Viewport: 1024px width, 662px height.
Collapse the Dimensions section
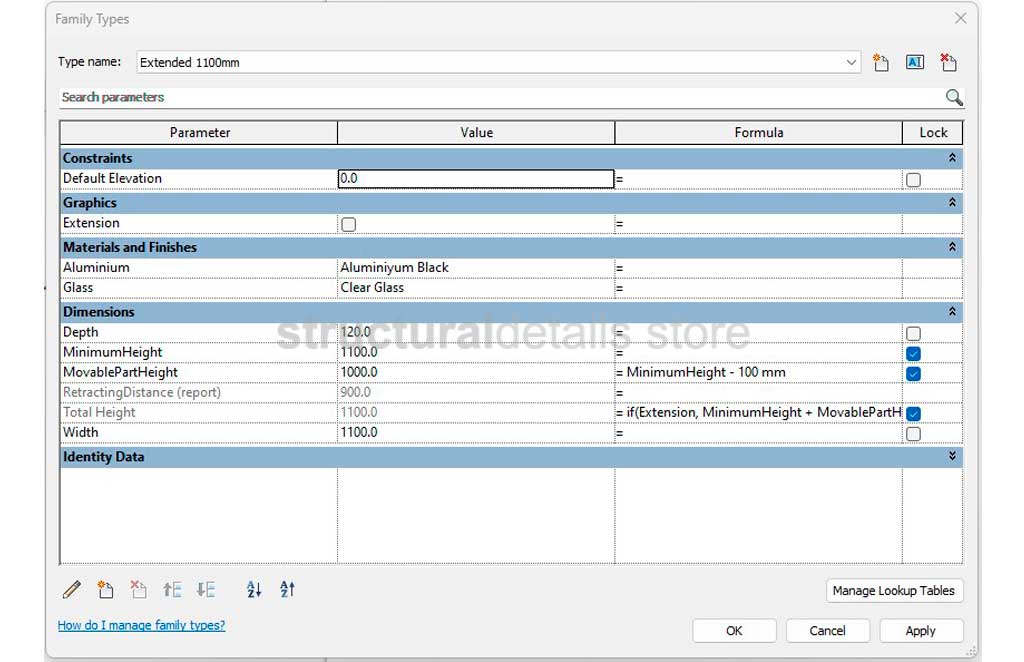pos(952,312)
